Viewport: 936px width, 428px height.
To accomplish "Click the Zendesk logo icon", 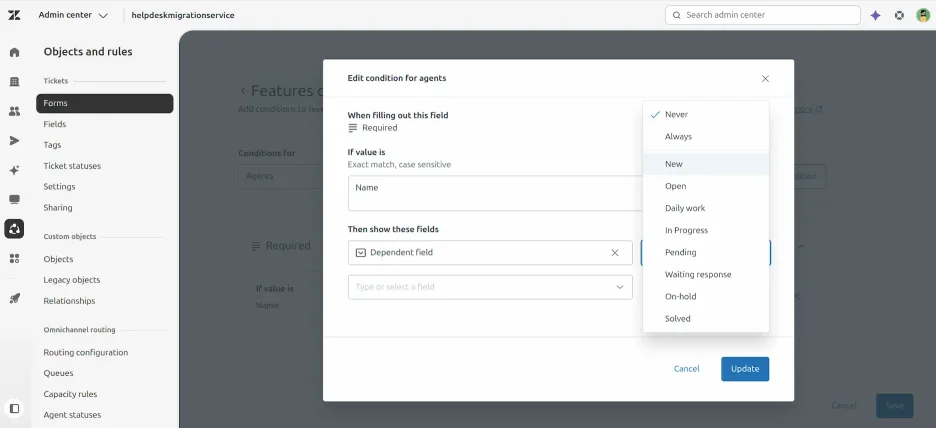I will (14, 15).
